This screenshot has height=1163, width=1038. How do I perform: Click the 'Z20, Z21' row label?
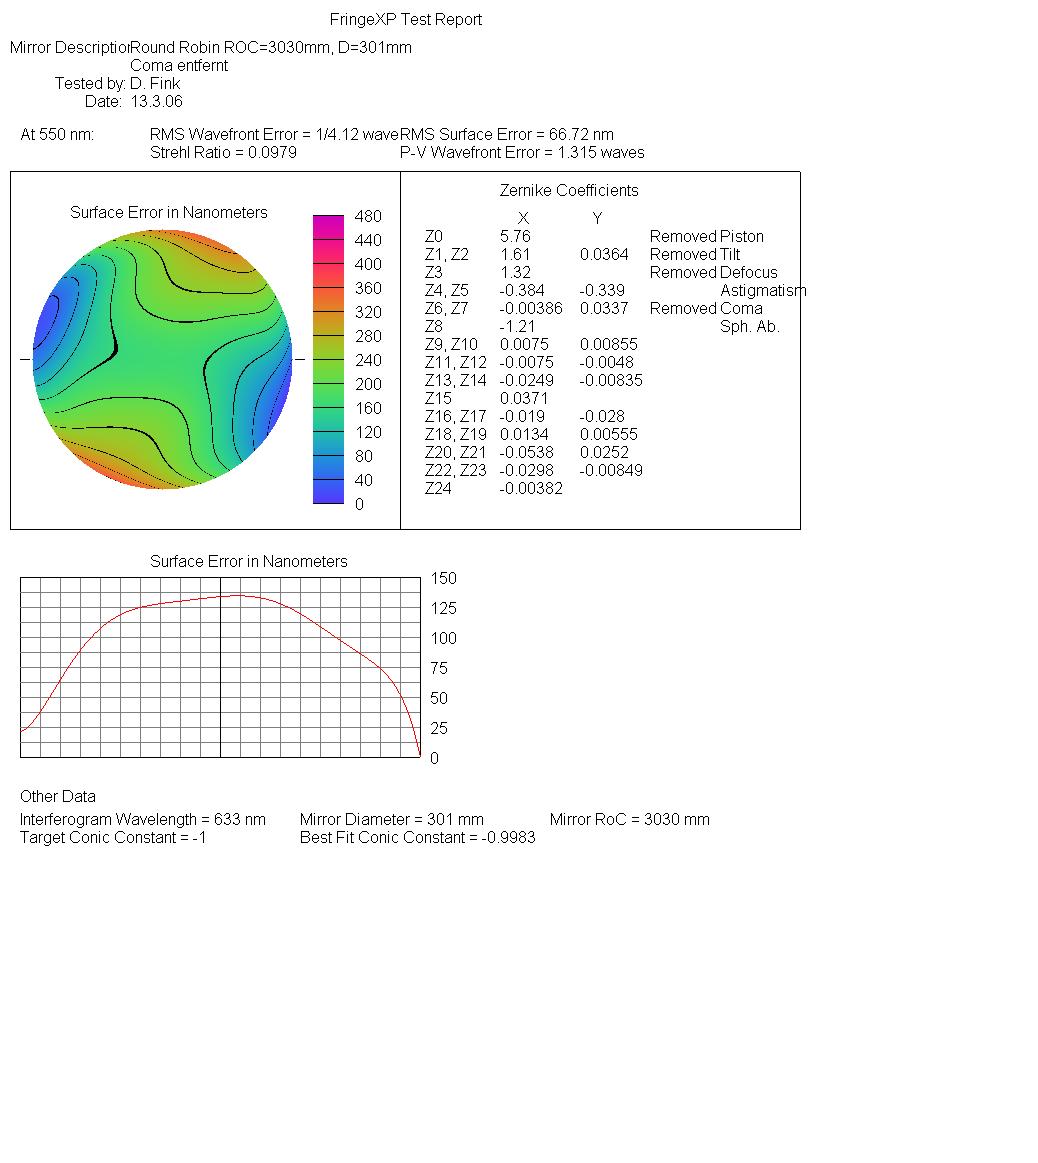[x=456, y=452]
